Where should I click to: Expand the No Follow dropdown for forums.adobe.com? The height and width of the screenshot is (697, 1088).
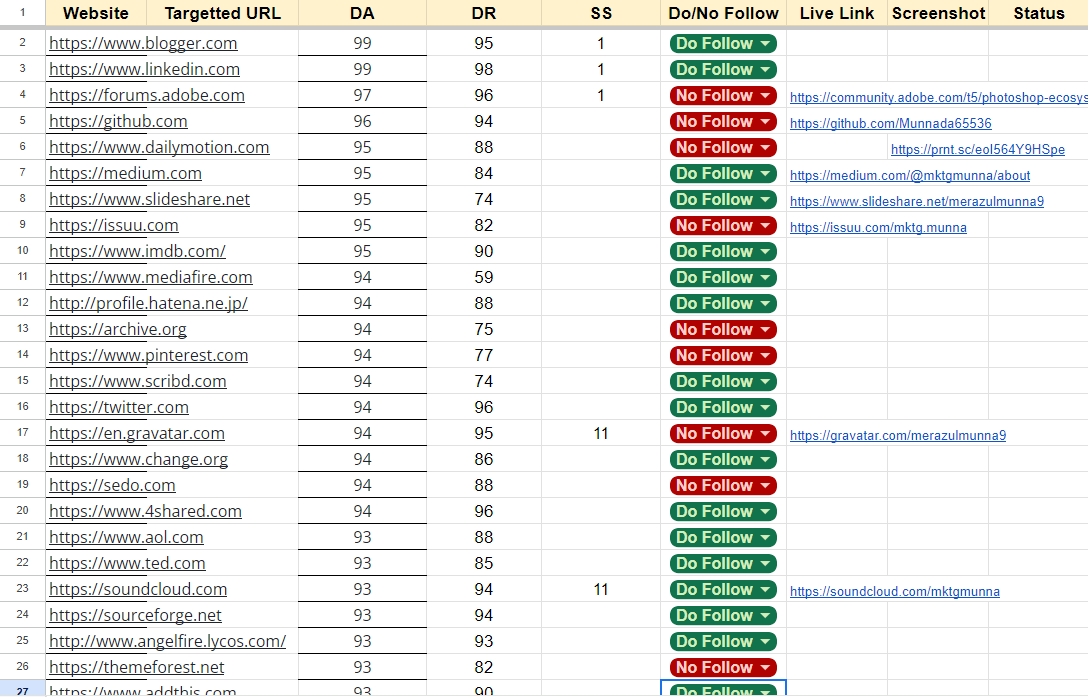(723, 95)
